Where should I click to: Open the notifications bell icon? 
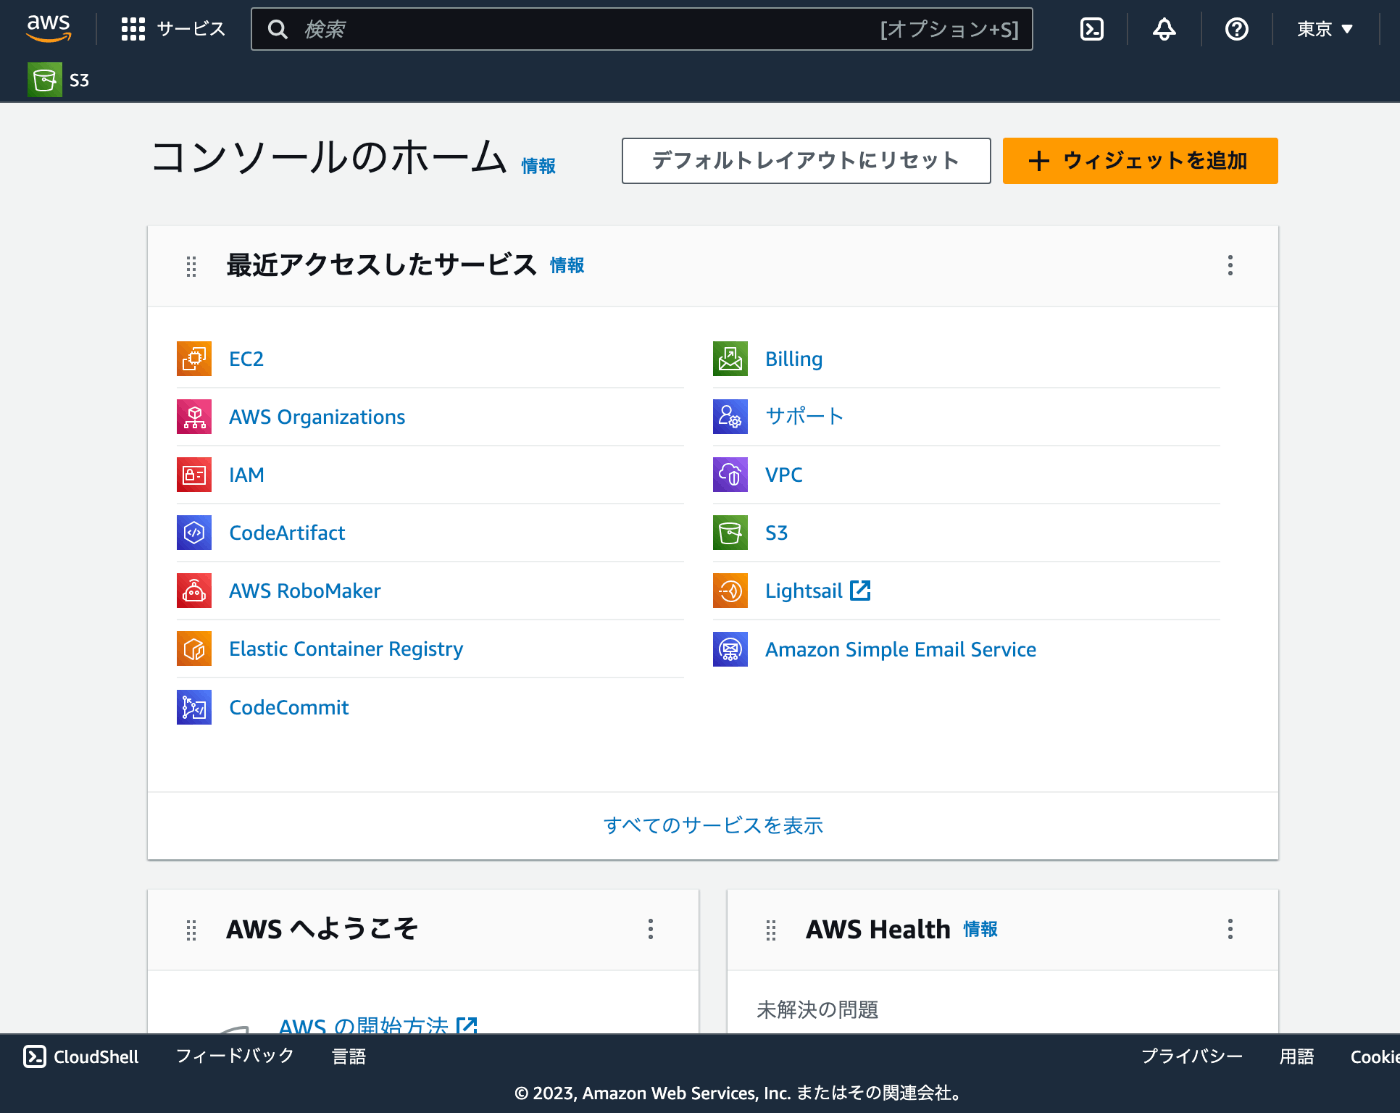click(1164, 29)
